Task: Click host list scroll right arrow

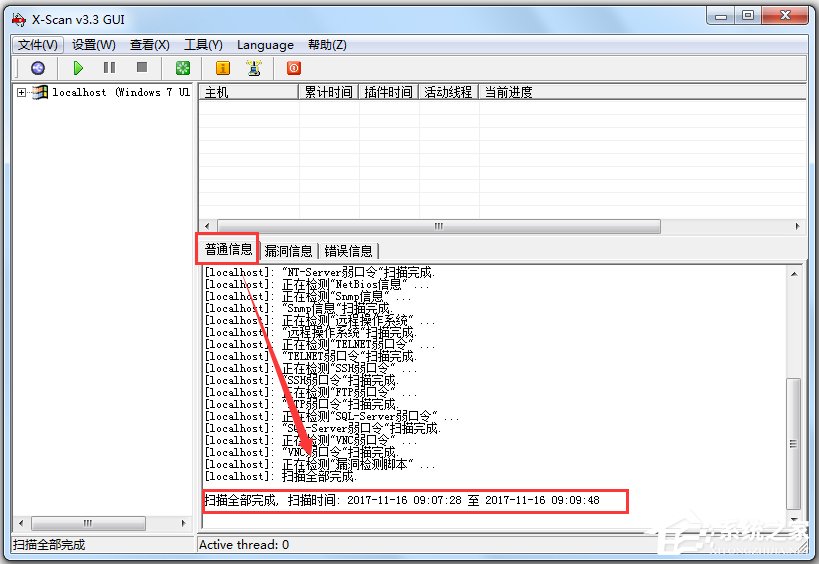Action: (x=797, y=226)
